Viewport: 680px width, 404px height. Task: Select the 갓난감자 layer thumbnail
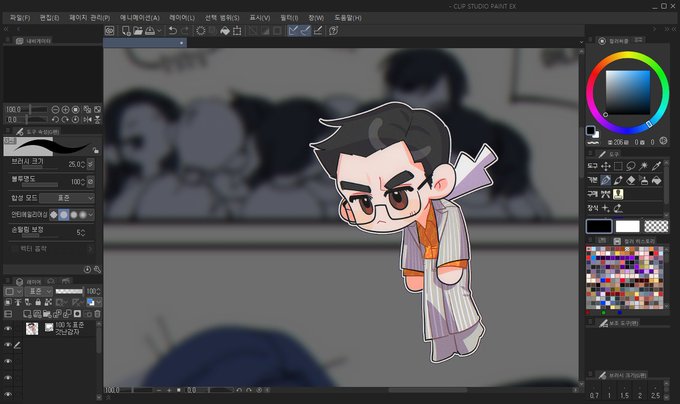point(32,329)
